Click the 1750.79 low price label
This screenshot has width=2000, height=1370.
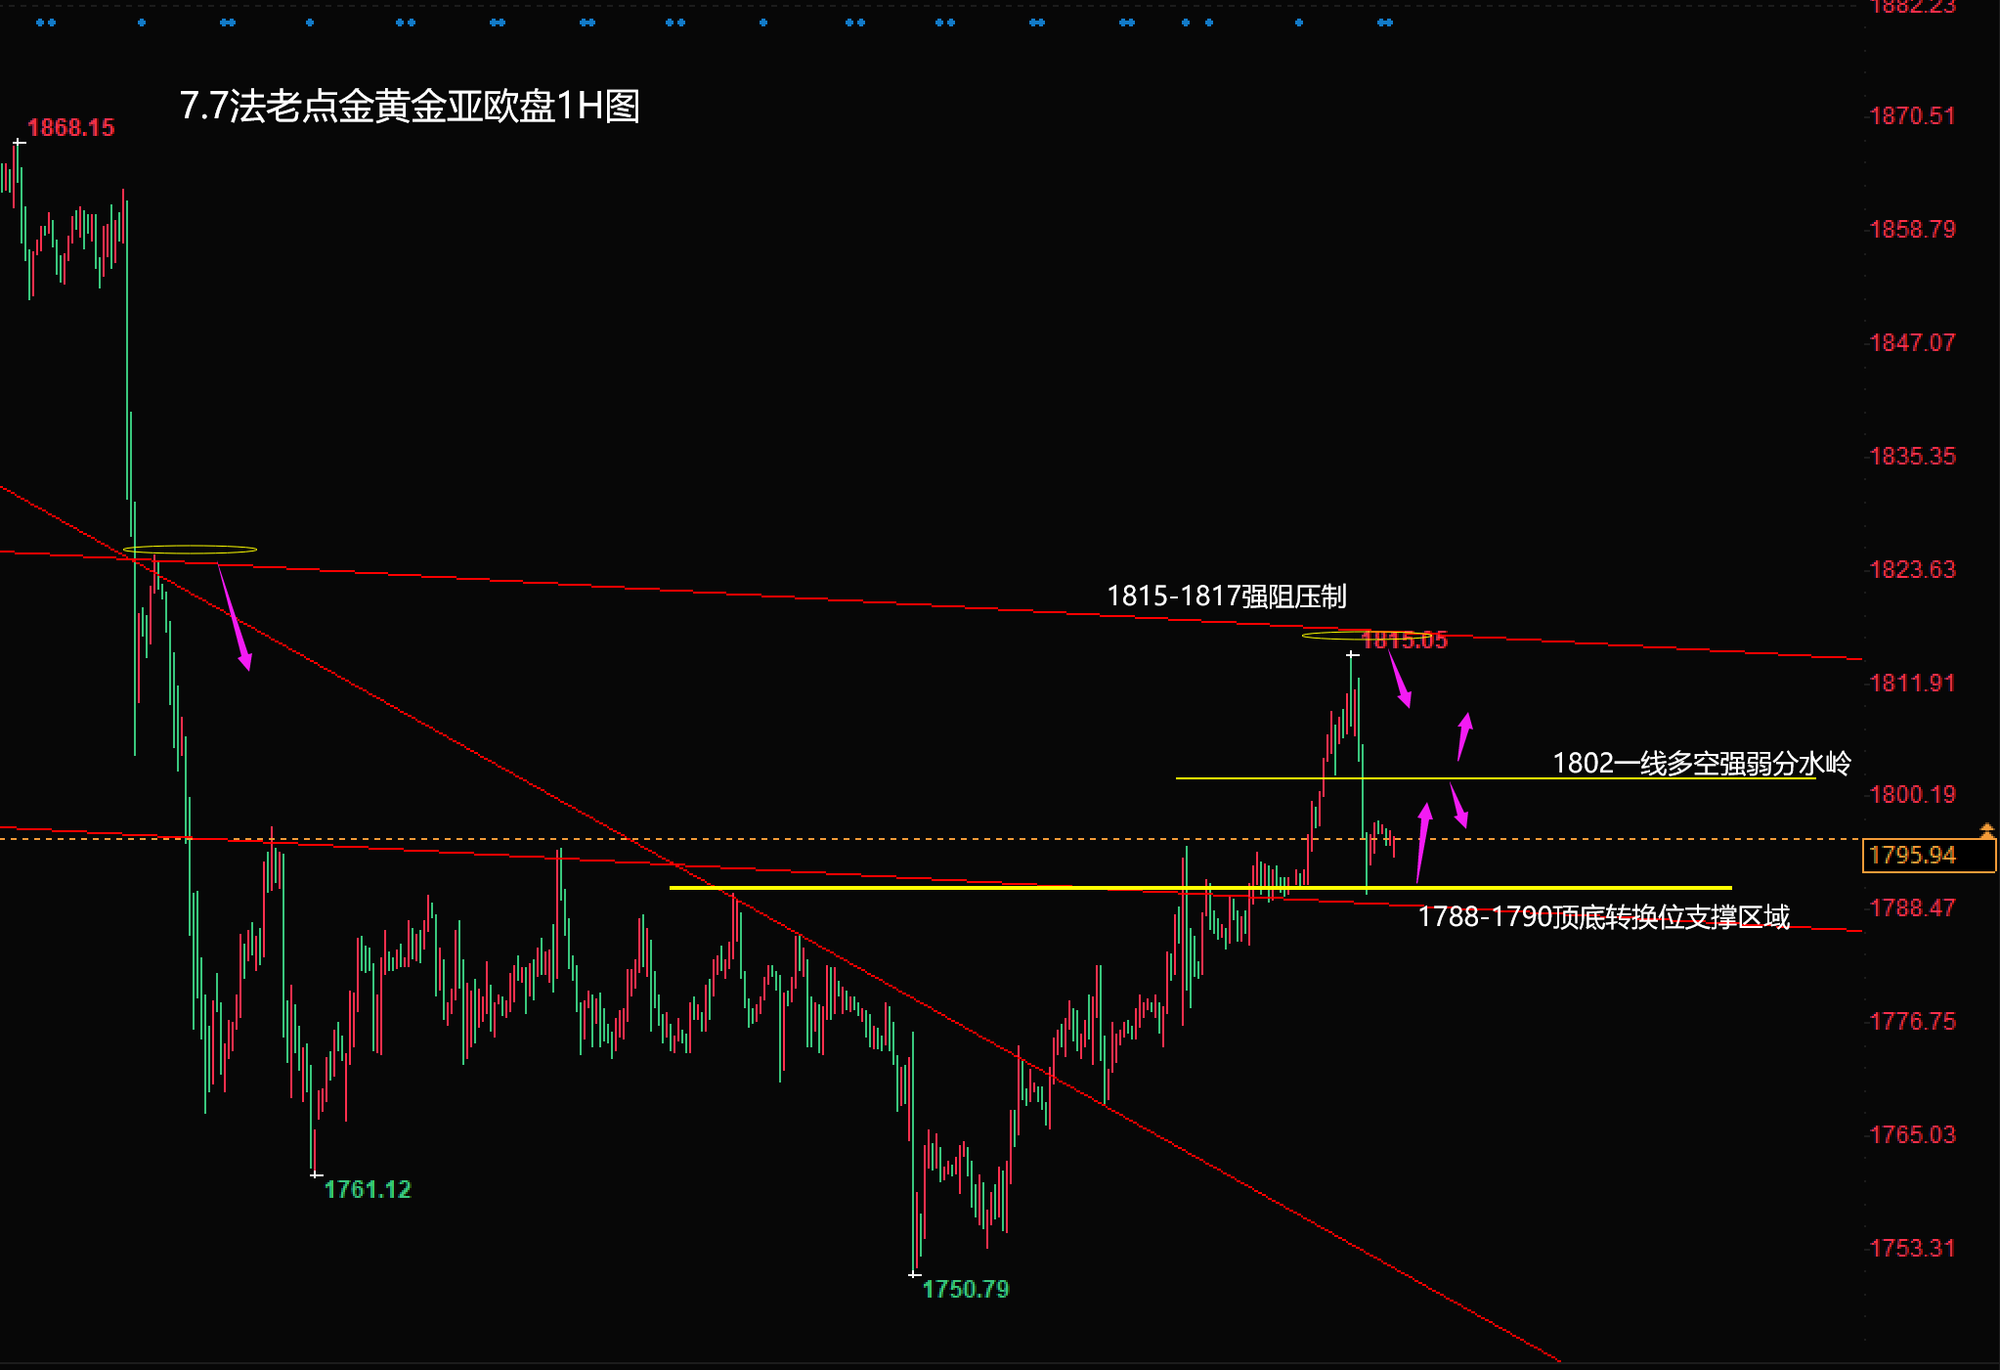(965, 1289)
